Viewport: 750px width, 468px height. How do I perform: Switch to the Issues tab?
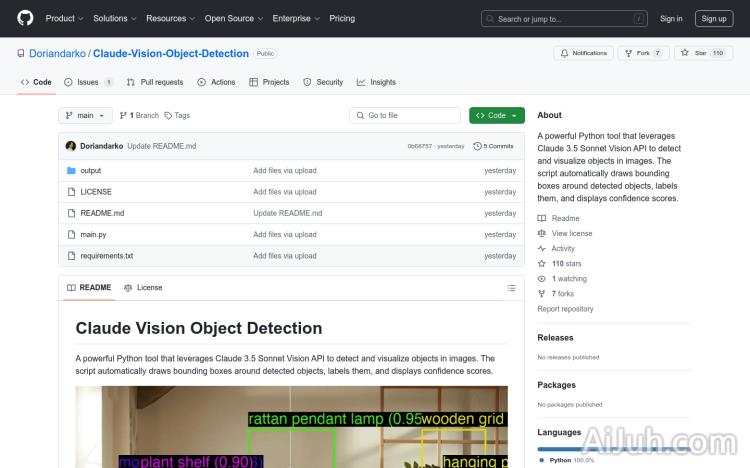click(88, 82)
